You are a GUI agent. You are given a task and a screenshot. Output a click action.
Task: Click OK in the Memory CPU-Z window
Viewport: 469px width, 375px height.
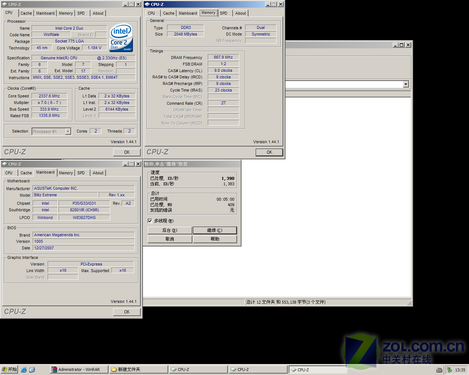tap(269, 152)
